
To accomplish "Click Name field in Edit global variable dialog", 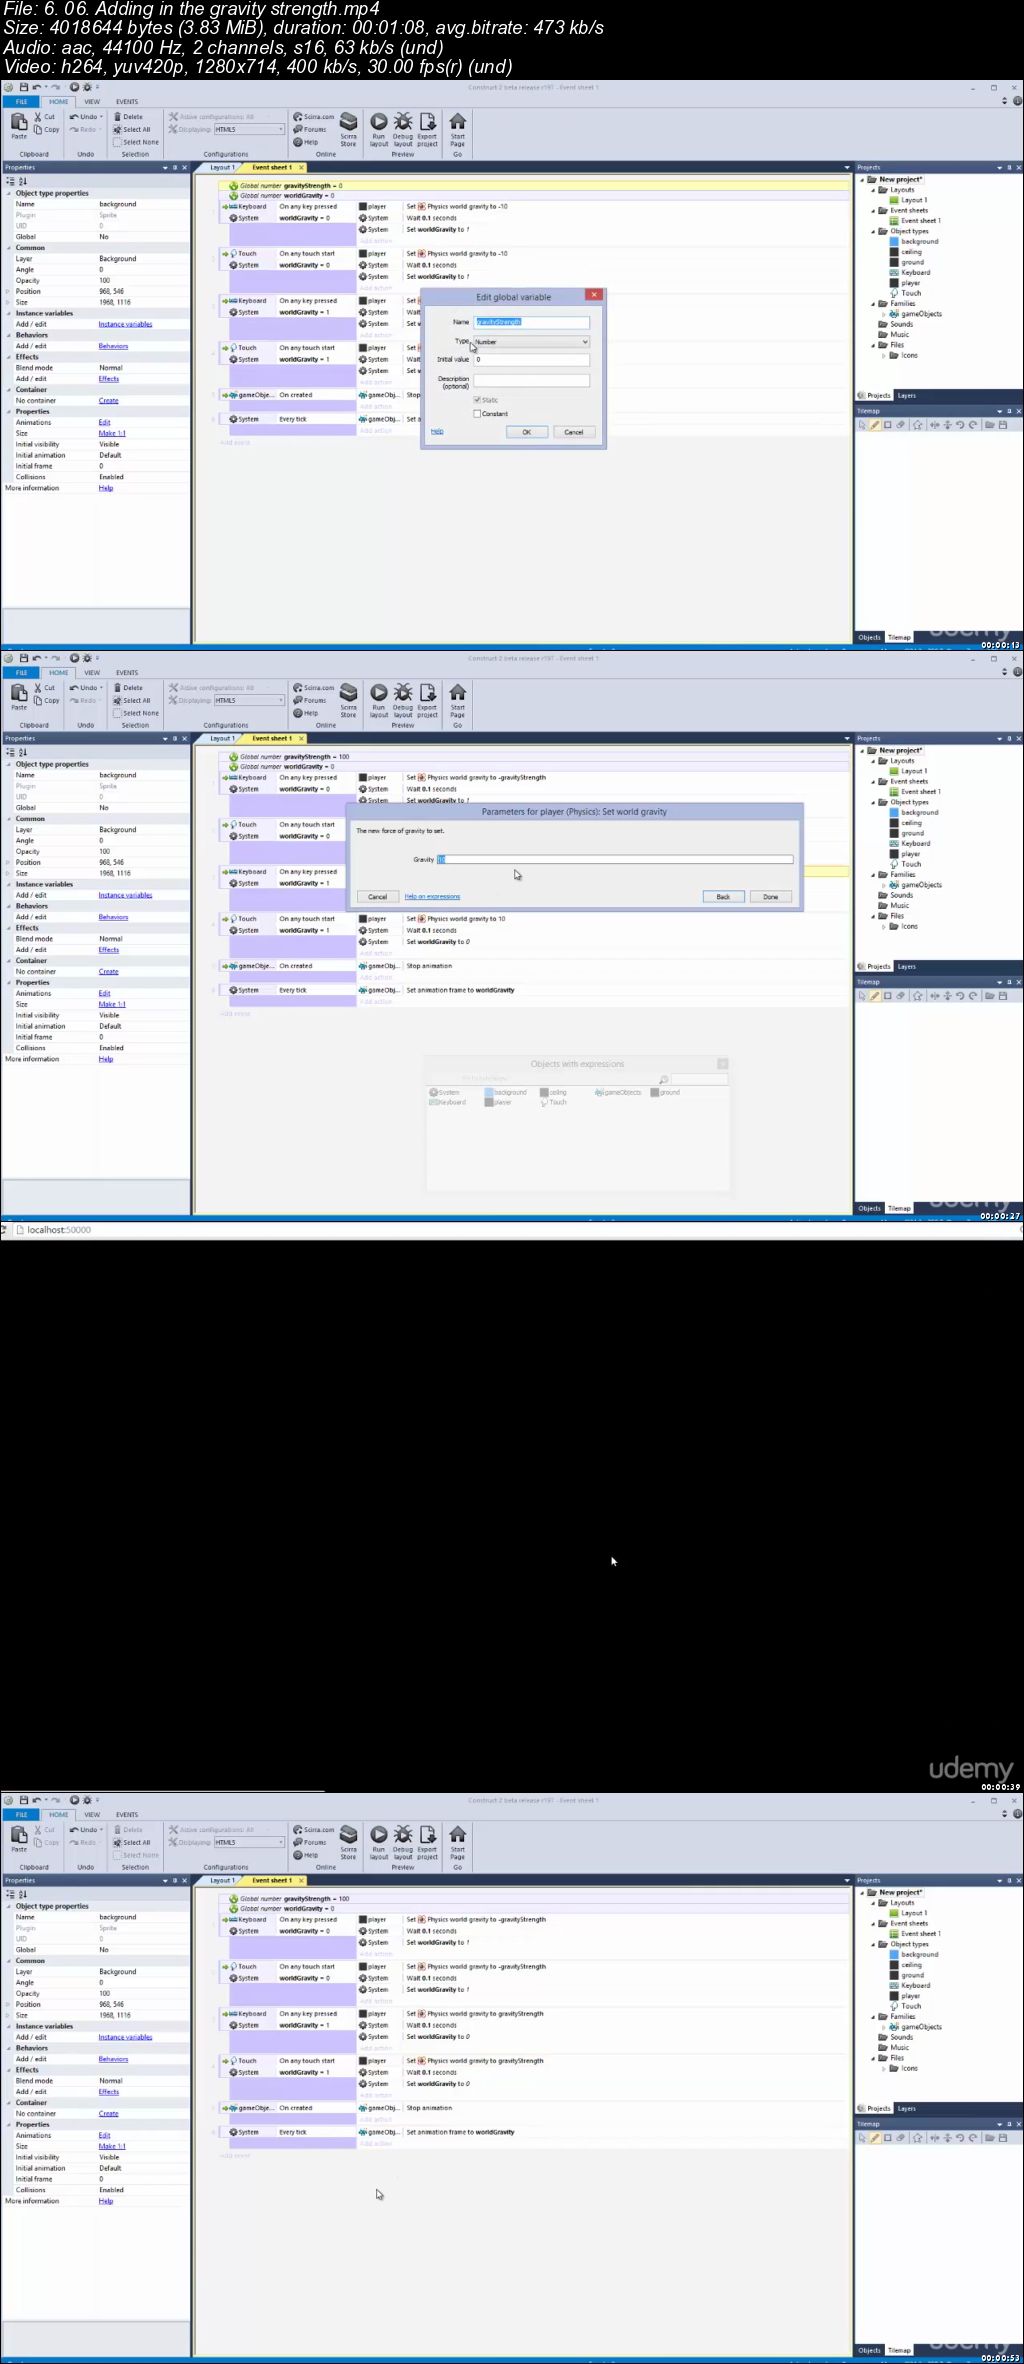I will (x=531, y=322).
